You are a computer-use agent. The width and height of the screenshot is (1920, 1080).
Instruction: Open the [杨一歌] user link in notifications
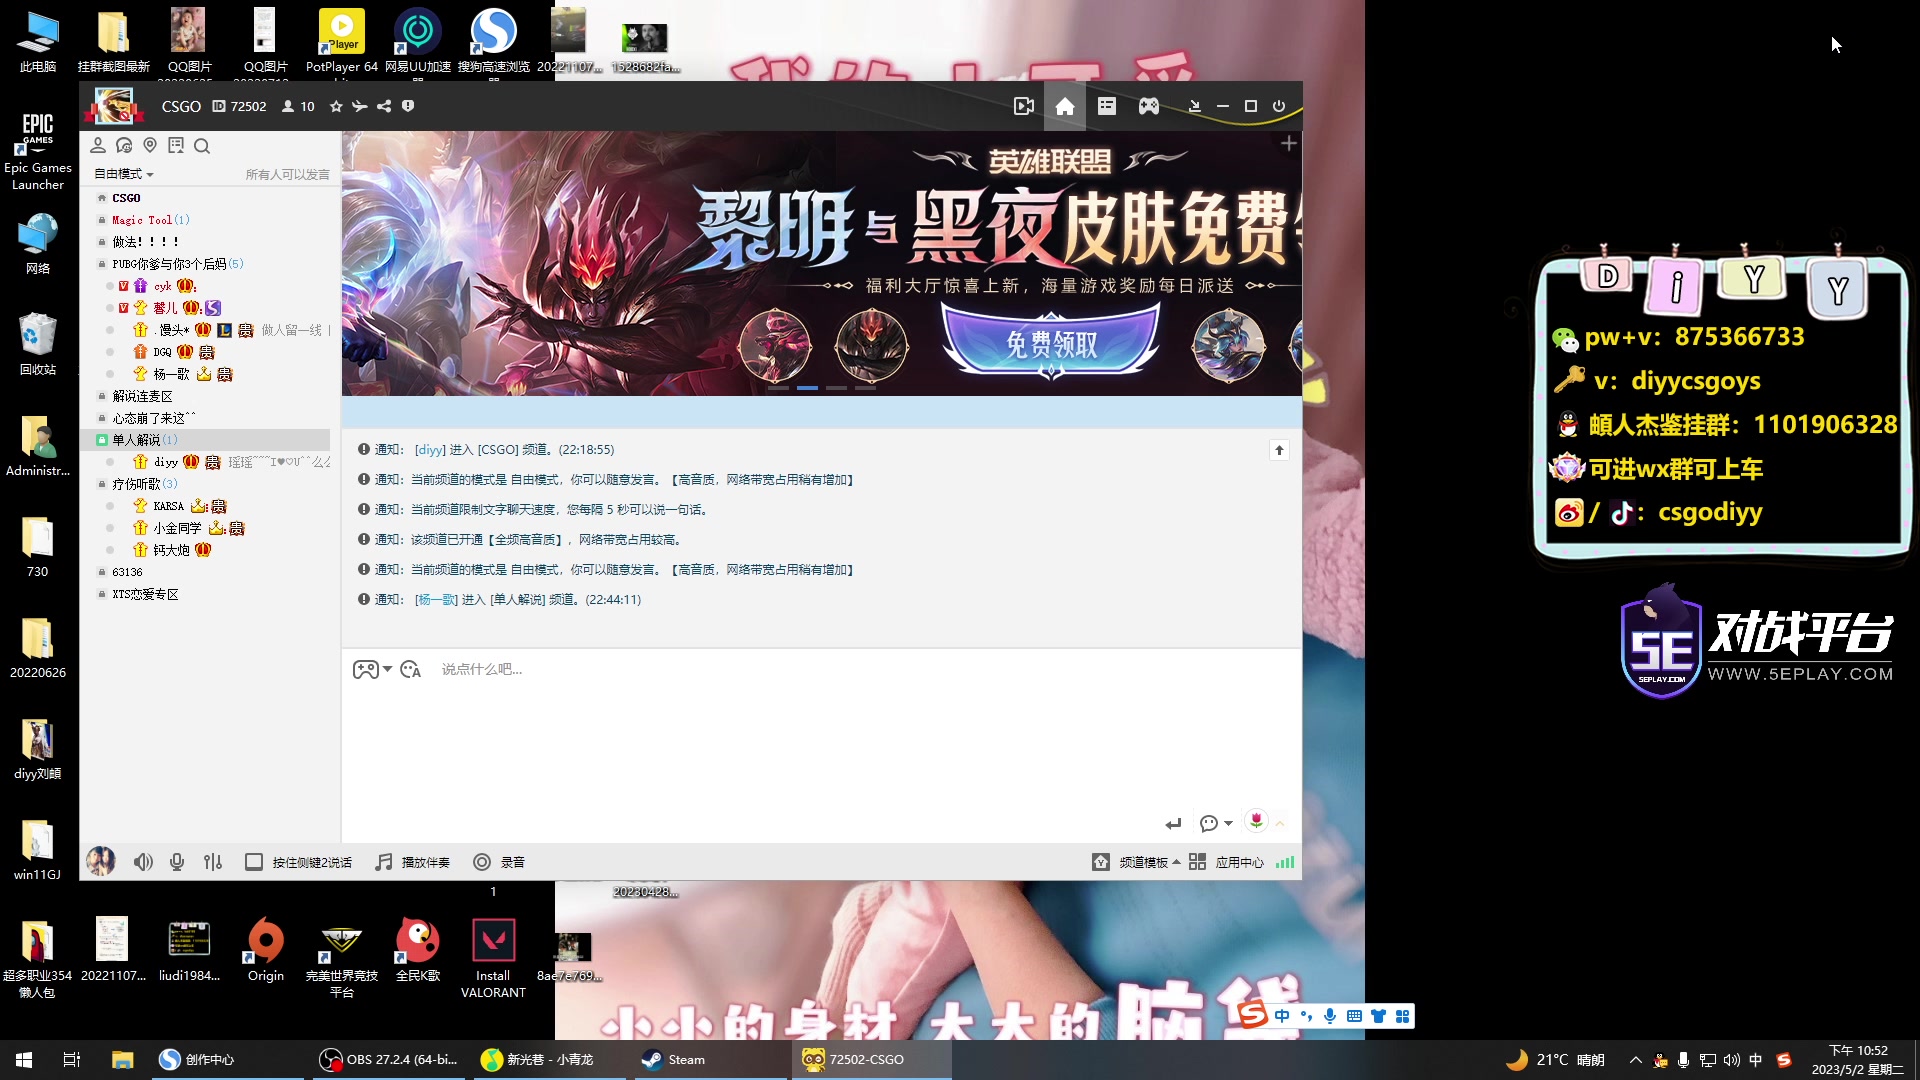tap(436, 600)
